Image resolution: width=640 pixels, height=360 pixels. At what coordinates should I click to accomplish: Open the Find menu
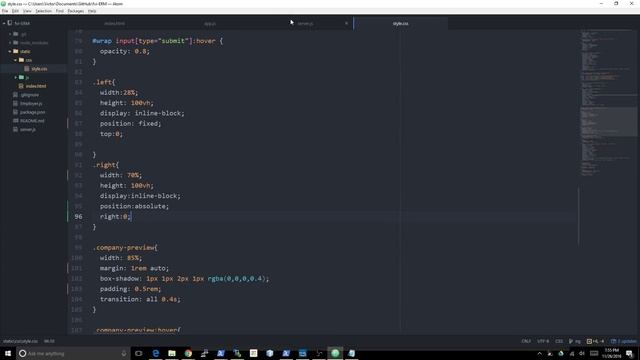(x=60, y=11)
